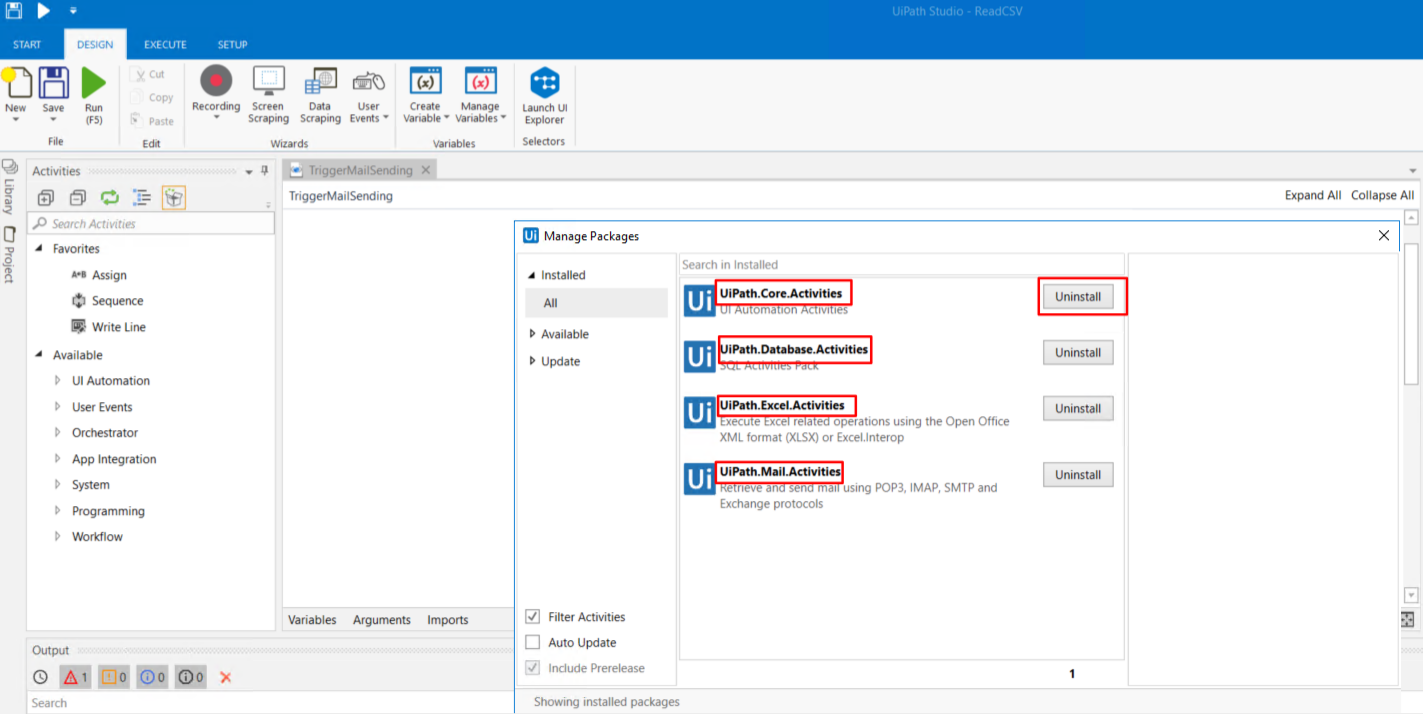The height and width of the screenshot is (714, 1423).
Task: Uncheck the Filter Activities checkbox
Action: click(533, 617)
